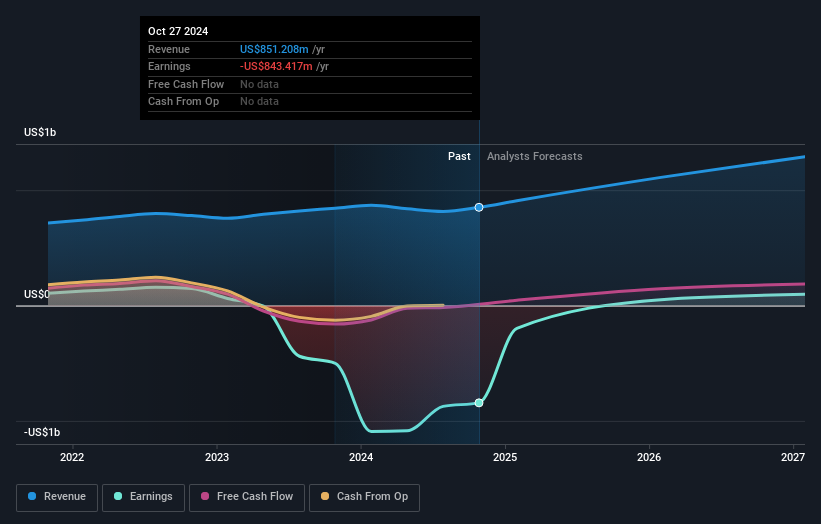821x524 pixels.
Task: Click the 2024 x-axis label
Action: click(361, 457)
